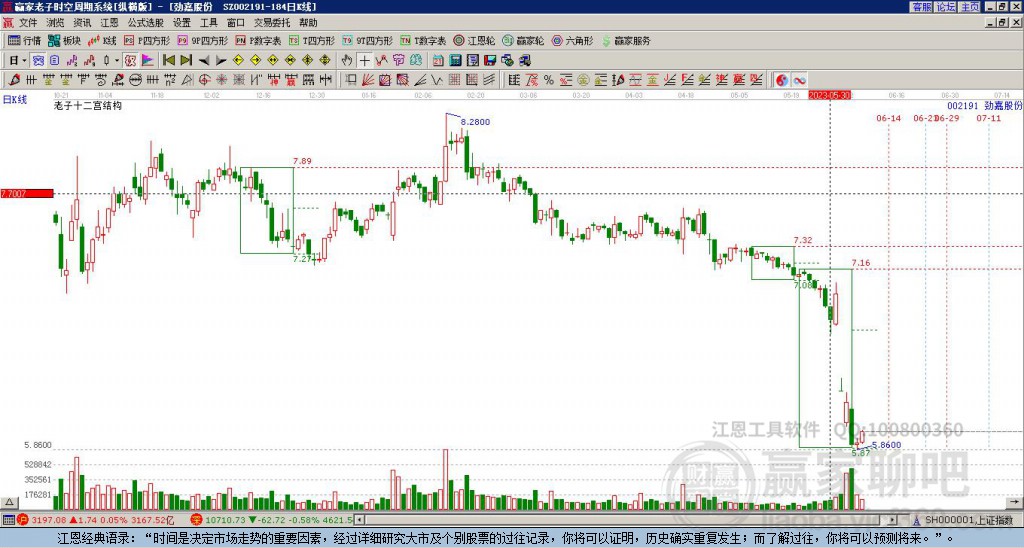Jump to last bar with skip-to-end icon
The image size is (1024, 548).
(x=186, y=61)
